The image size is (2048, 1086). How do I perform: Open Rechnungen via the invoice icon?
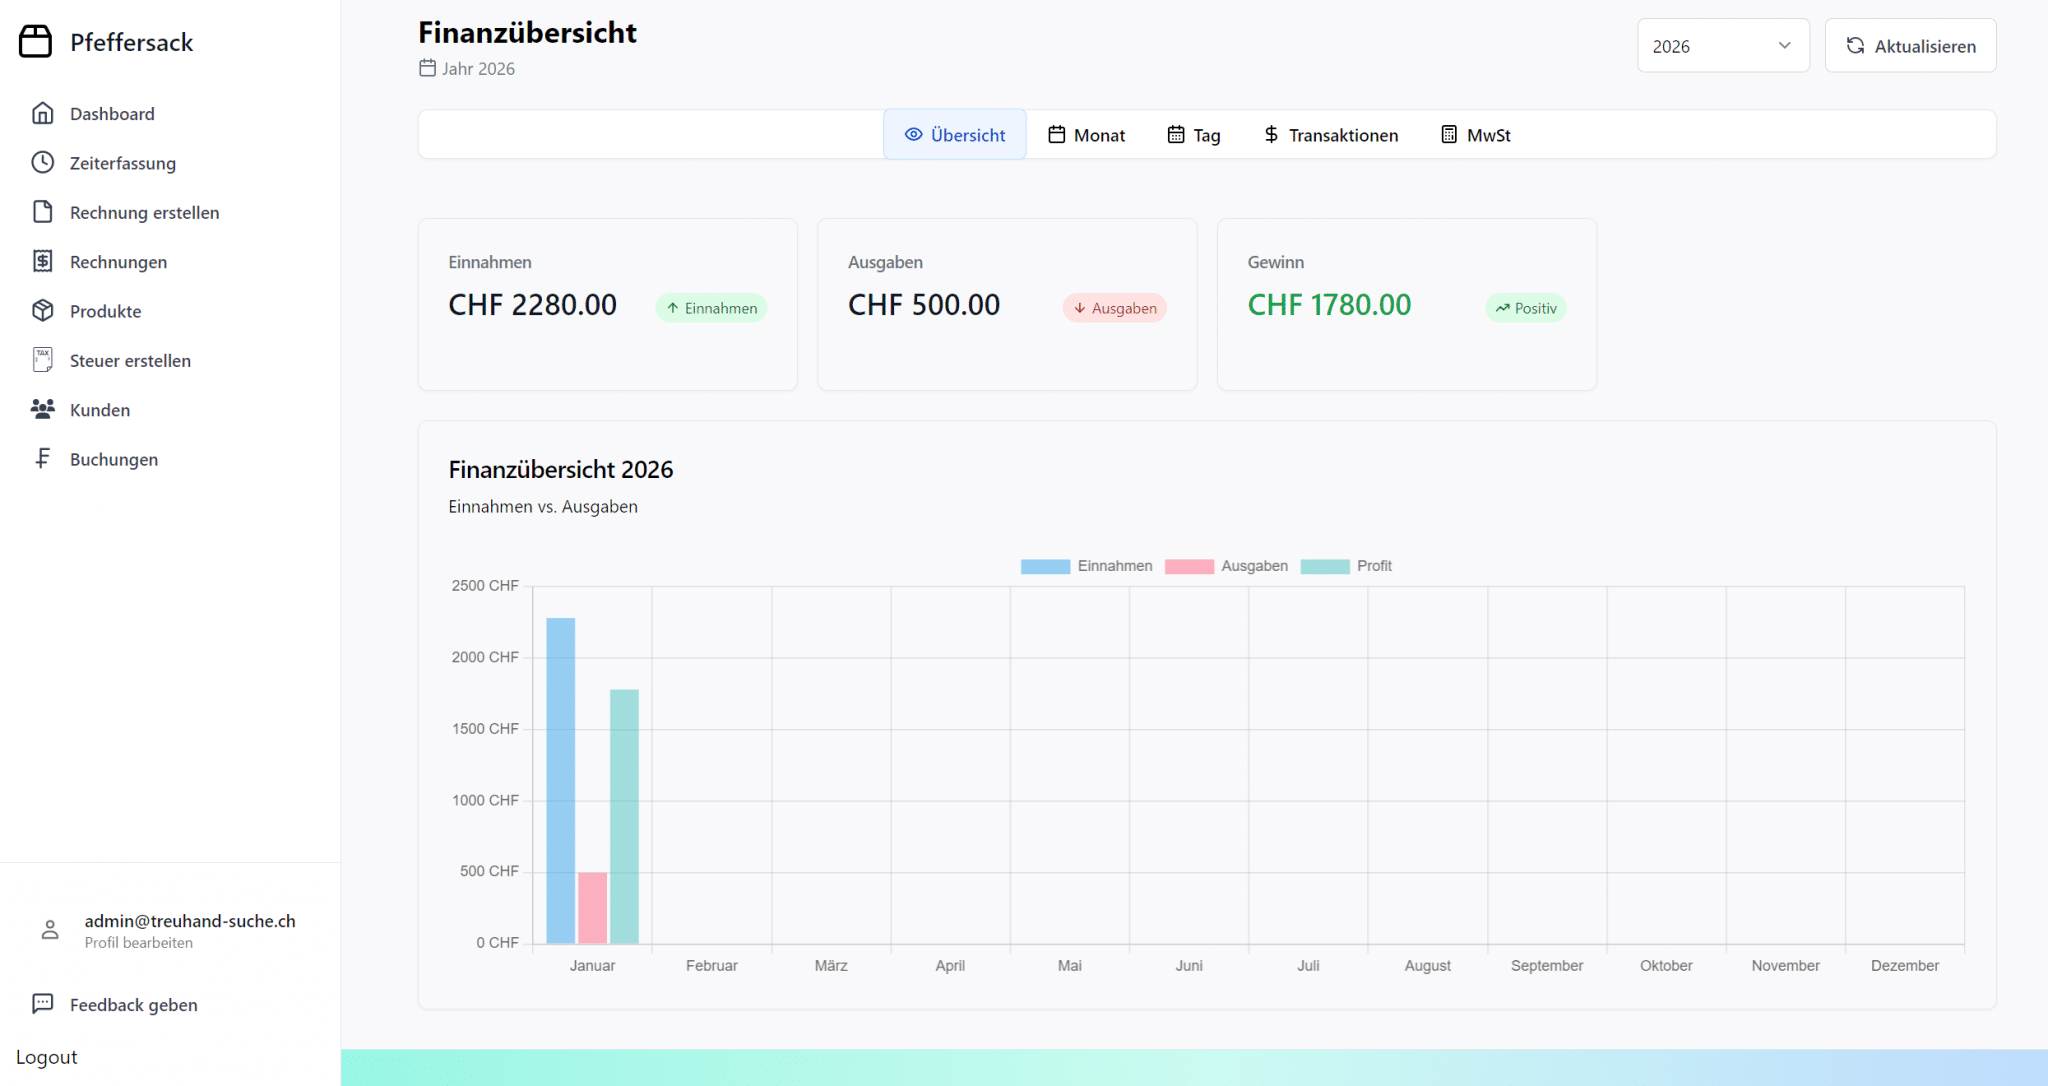pos(42,261)
